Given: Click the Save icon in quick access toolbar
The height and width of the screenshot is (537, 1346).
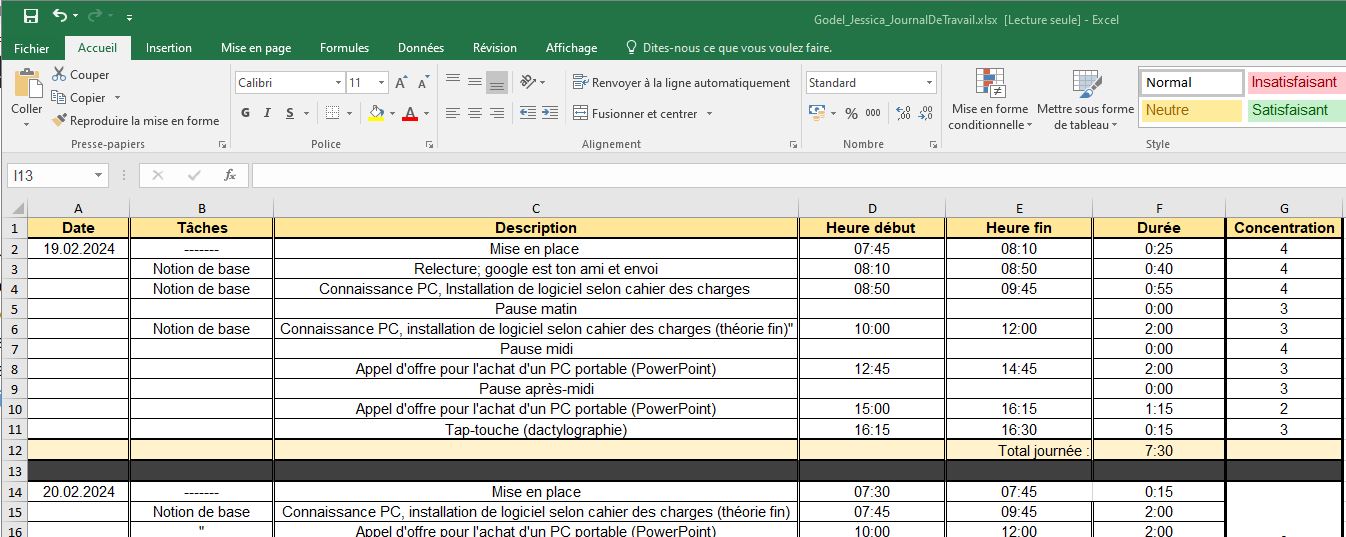Looking at the screenshot, I should pyautogui.click(x=31, y=16).
